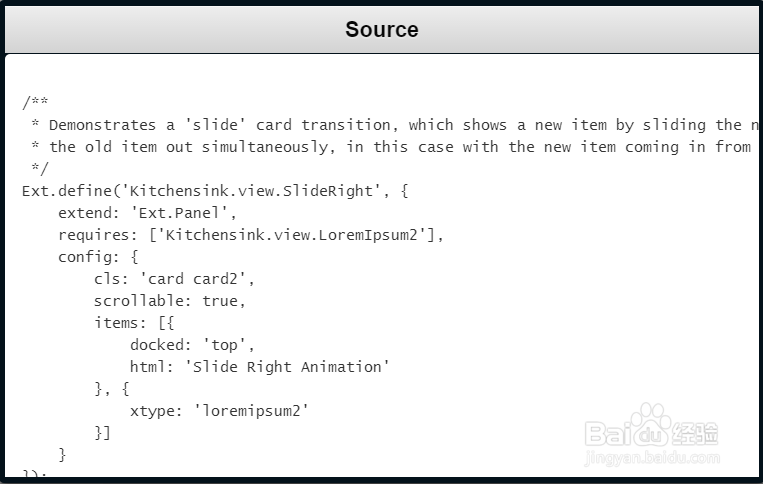Viewport: 763px width, 484px height.
Task: Click the opening '/**' comment line
Action: (35, 103)
